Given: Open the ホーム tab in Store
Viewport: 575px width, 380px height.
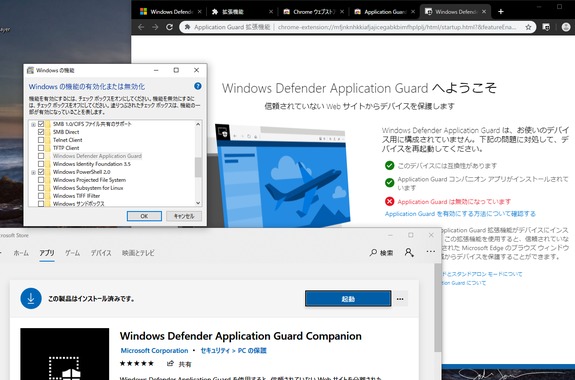Looking at the screenshot, I should tap(21, 253).
